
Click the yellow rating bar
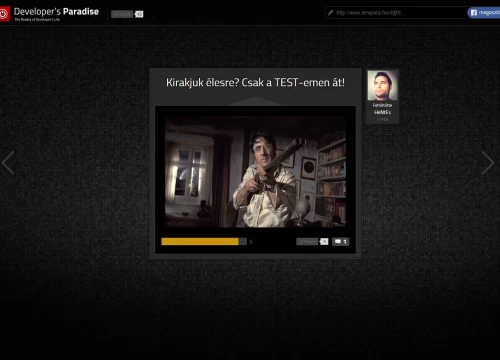(x=200, y=242)
